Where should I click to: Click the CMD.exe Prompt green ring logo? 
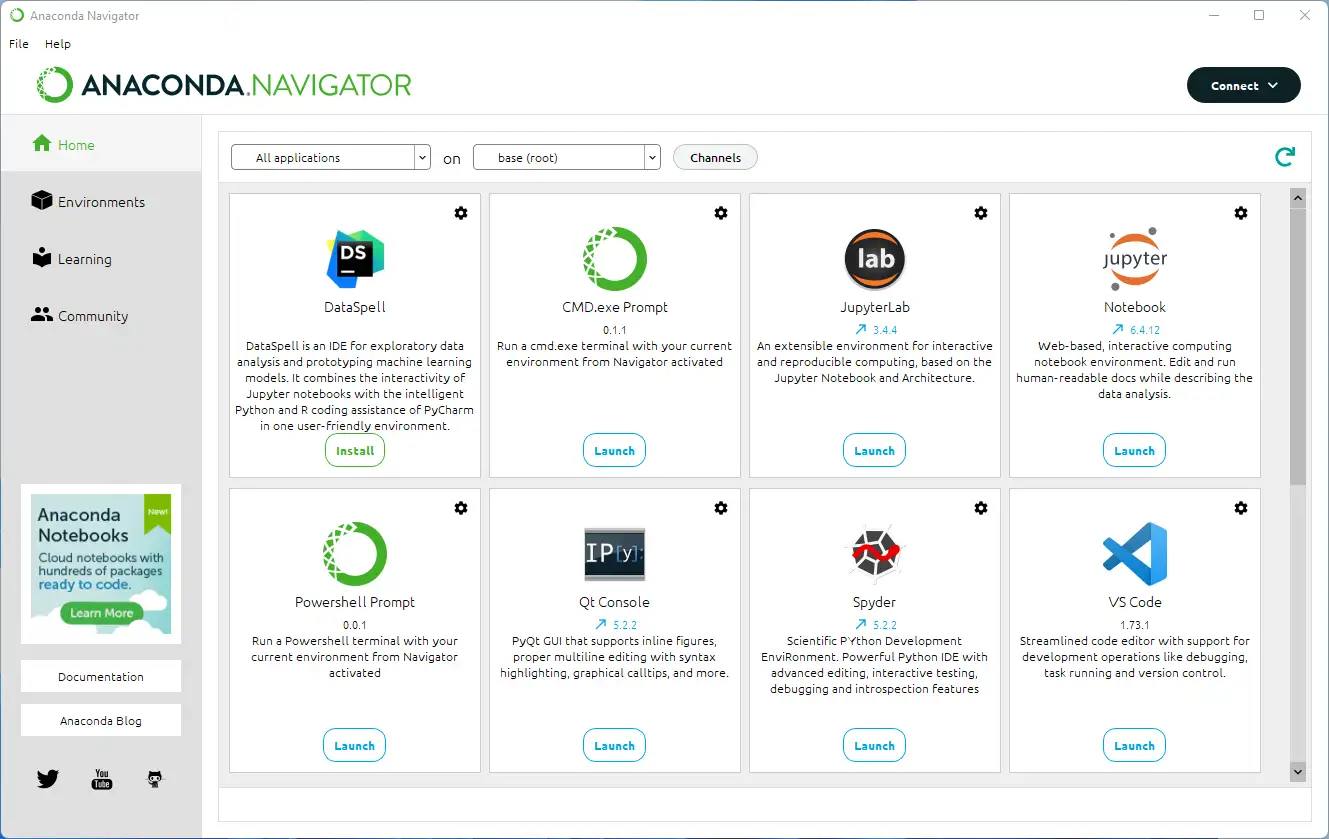(615, 259)
